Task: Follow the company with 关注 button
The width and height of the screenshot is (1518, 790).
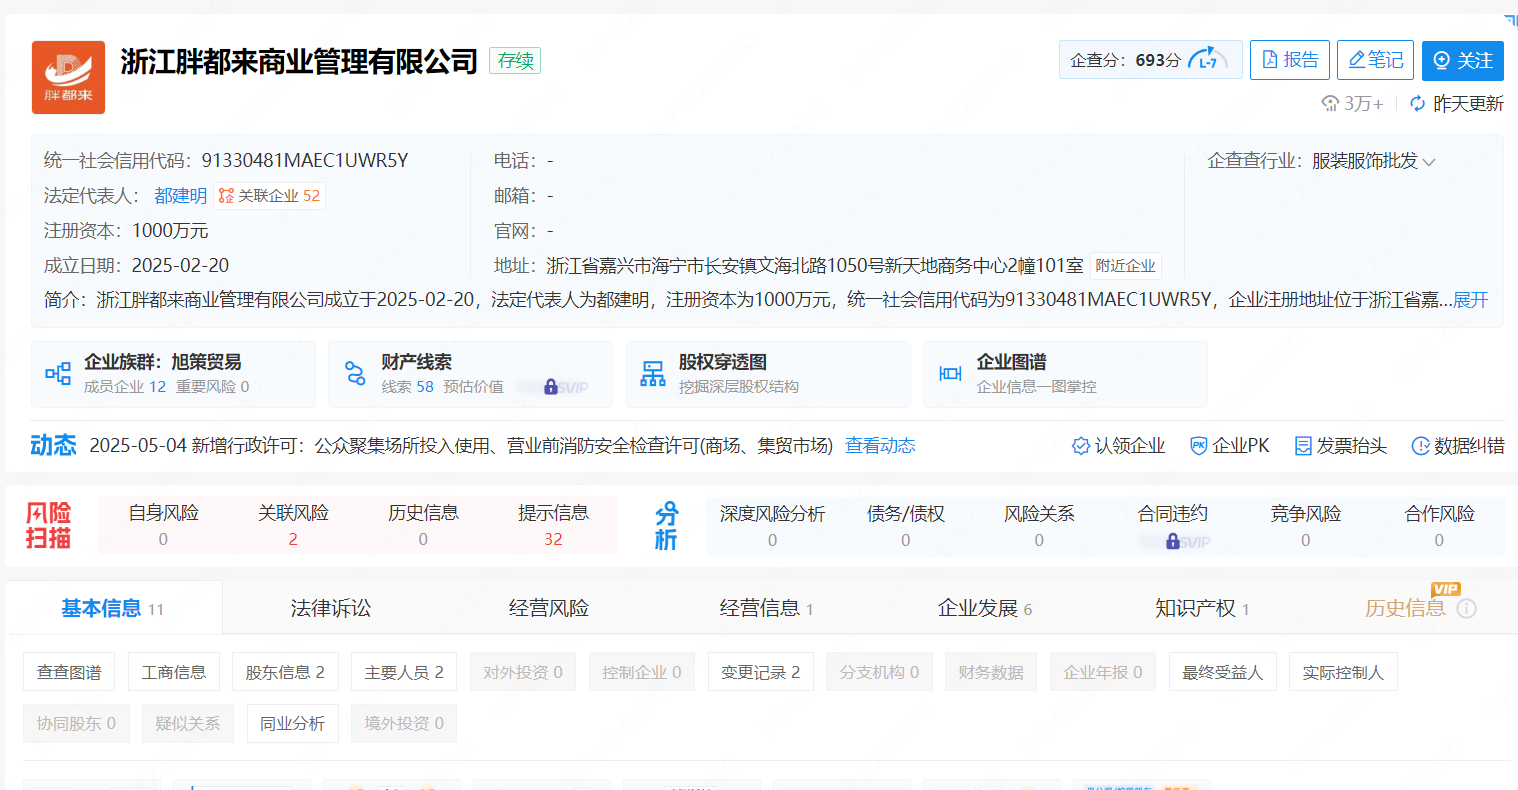Action: point(1463,60)
